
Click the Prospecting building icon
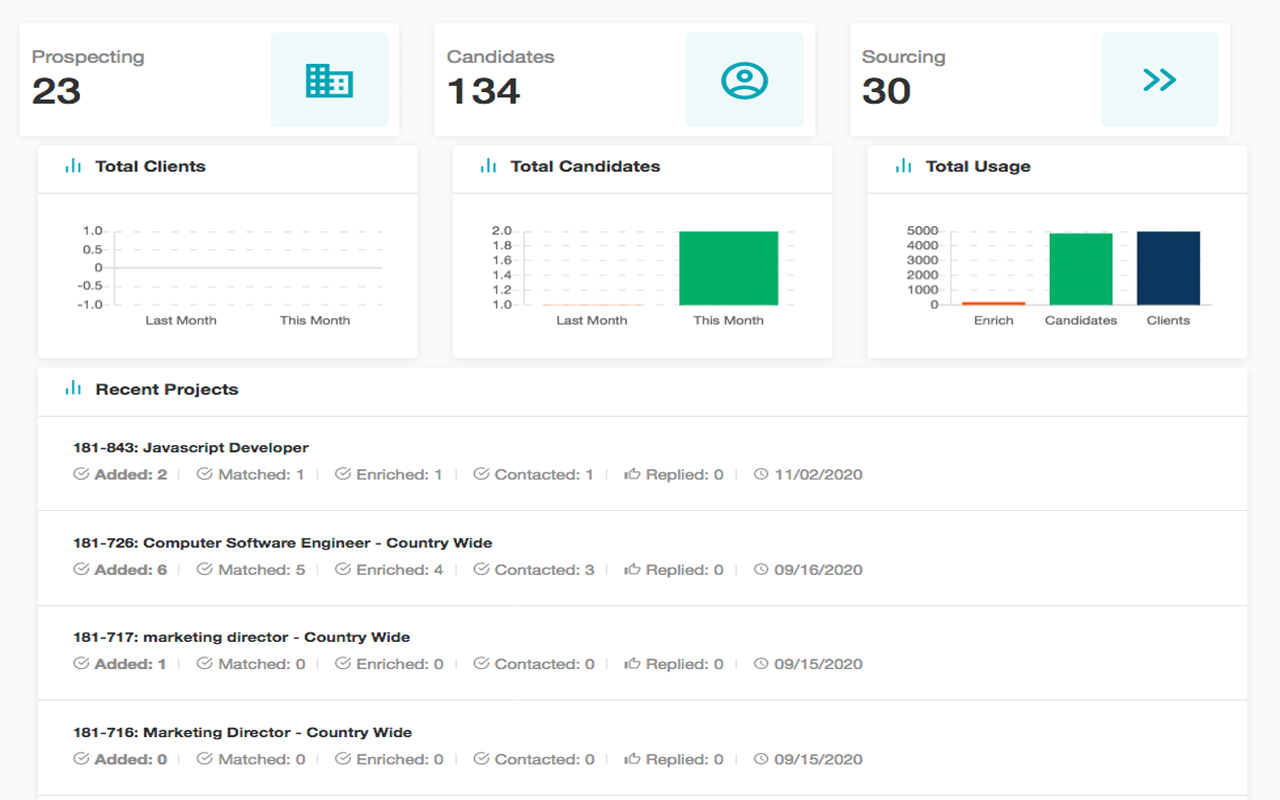pos(329,80)
